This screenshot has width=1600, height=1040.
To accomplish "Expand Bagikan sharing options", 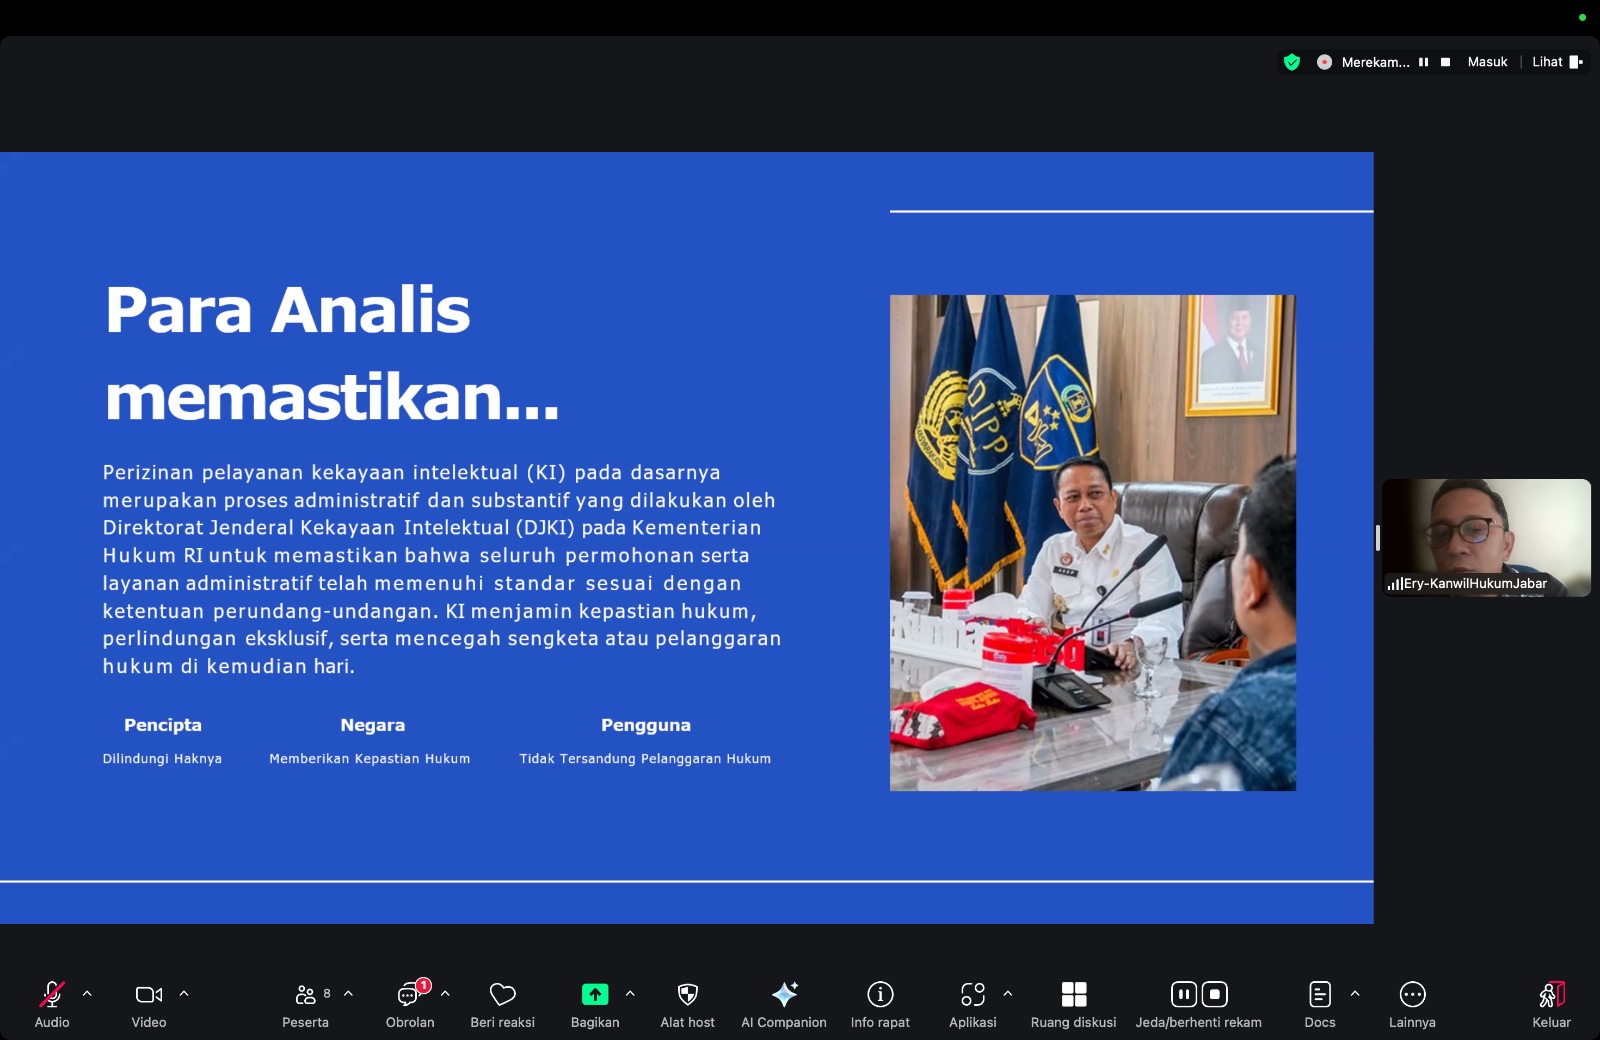I will [x=630, y=992].
